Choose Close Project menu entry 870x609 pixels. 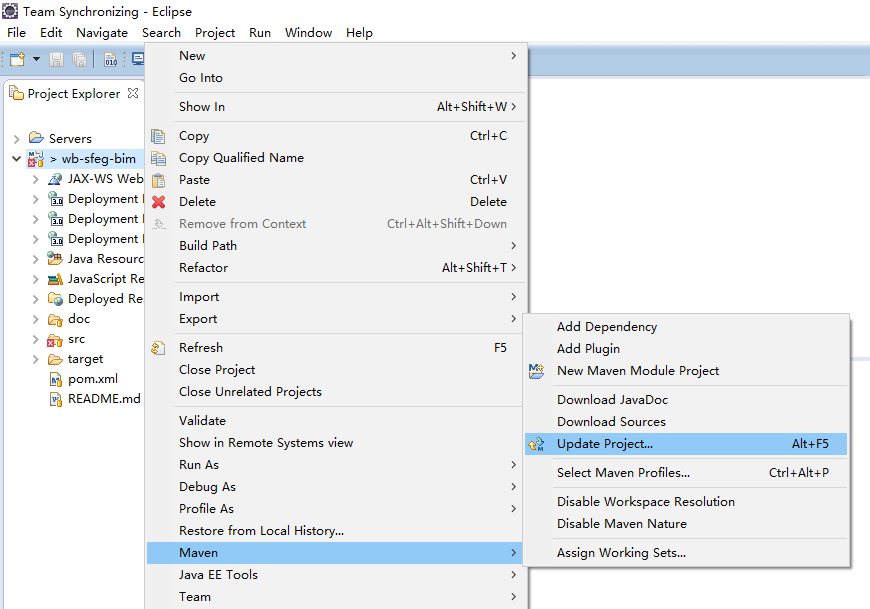point(335,370)
